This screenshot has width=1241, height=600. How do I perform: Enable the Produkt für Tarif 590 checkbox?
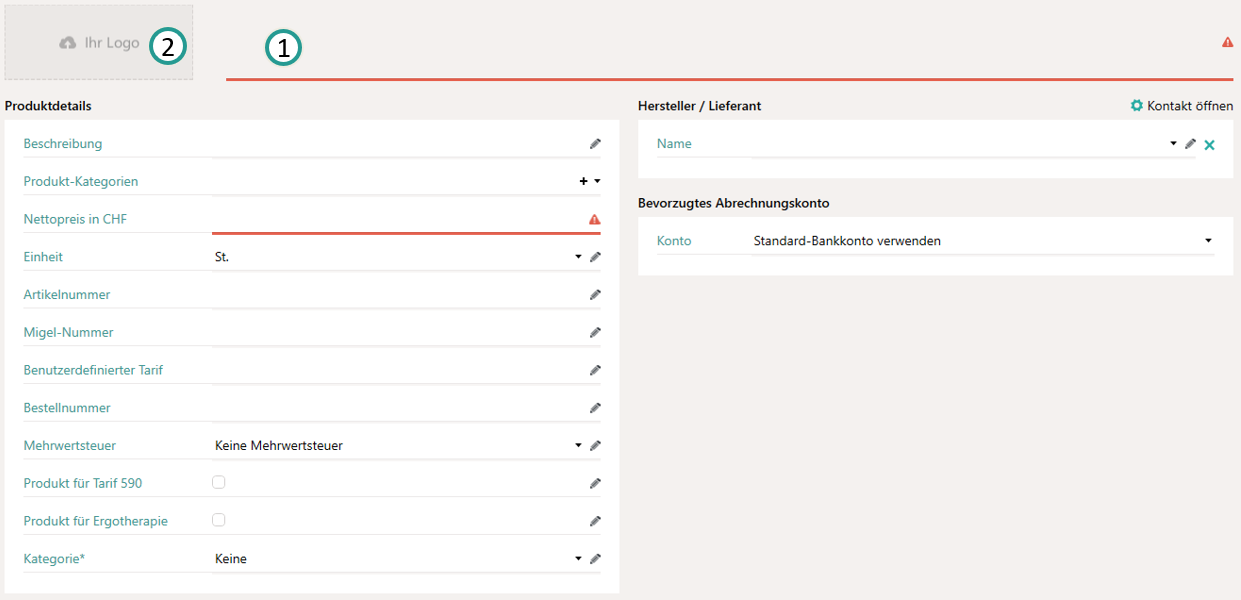(x=219, y=482)
